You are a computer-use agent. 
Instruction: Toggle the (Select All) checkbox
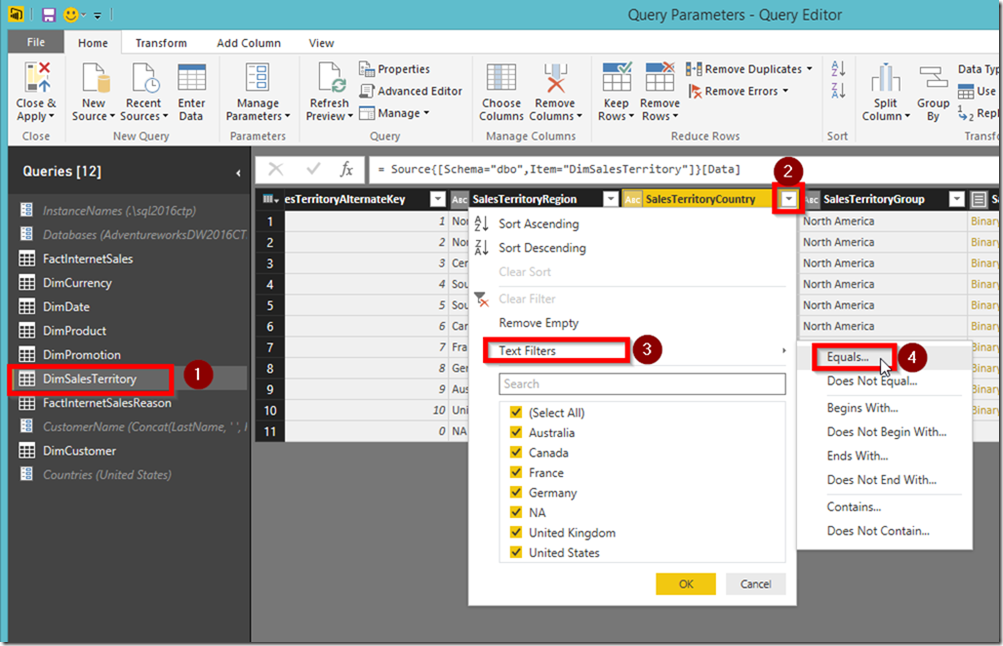(516, 413)
